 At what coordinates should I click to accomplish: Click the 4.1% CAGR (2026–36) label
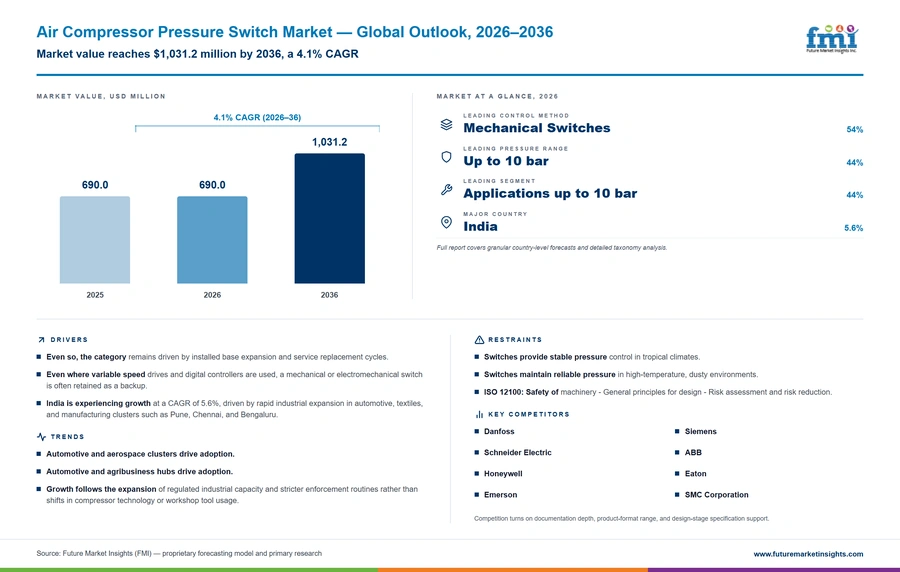tap(257, 117)
